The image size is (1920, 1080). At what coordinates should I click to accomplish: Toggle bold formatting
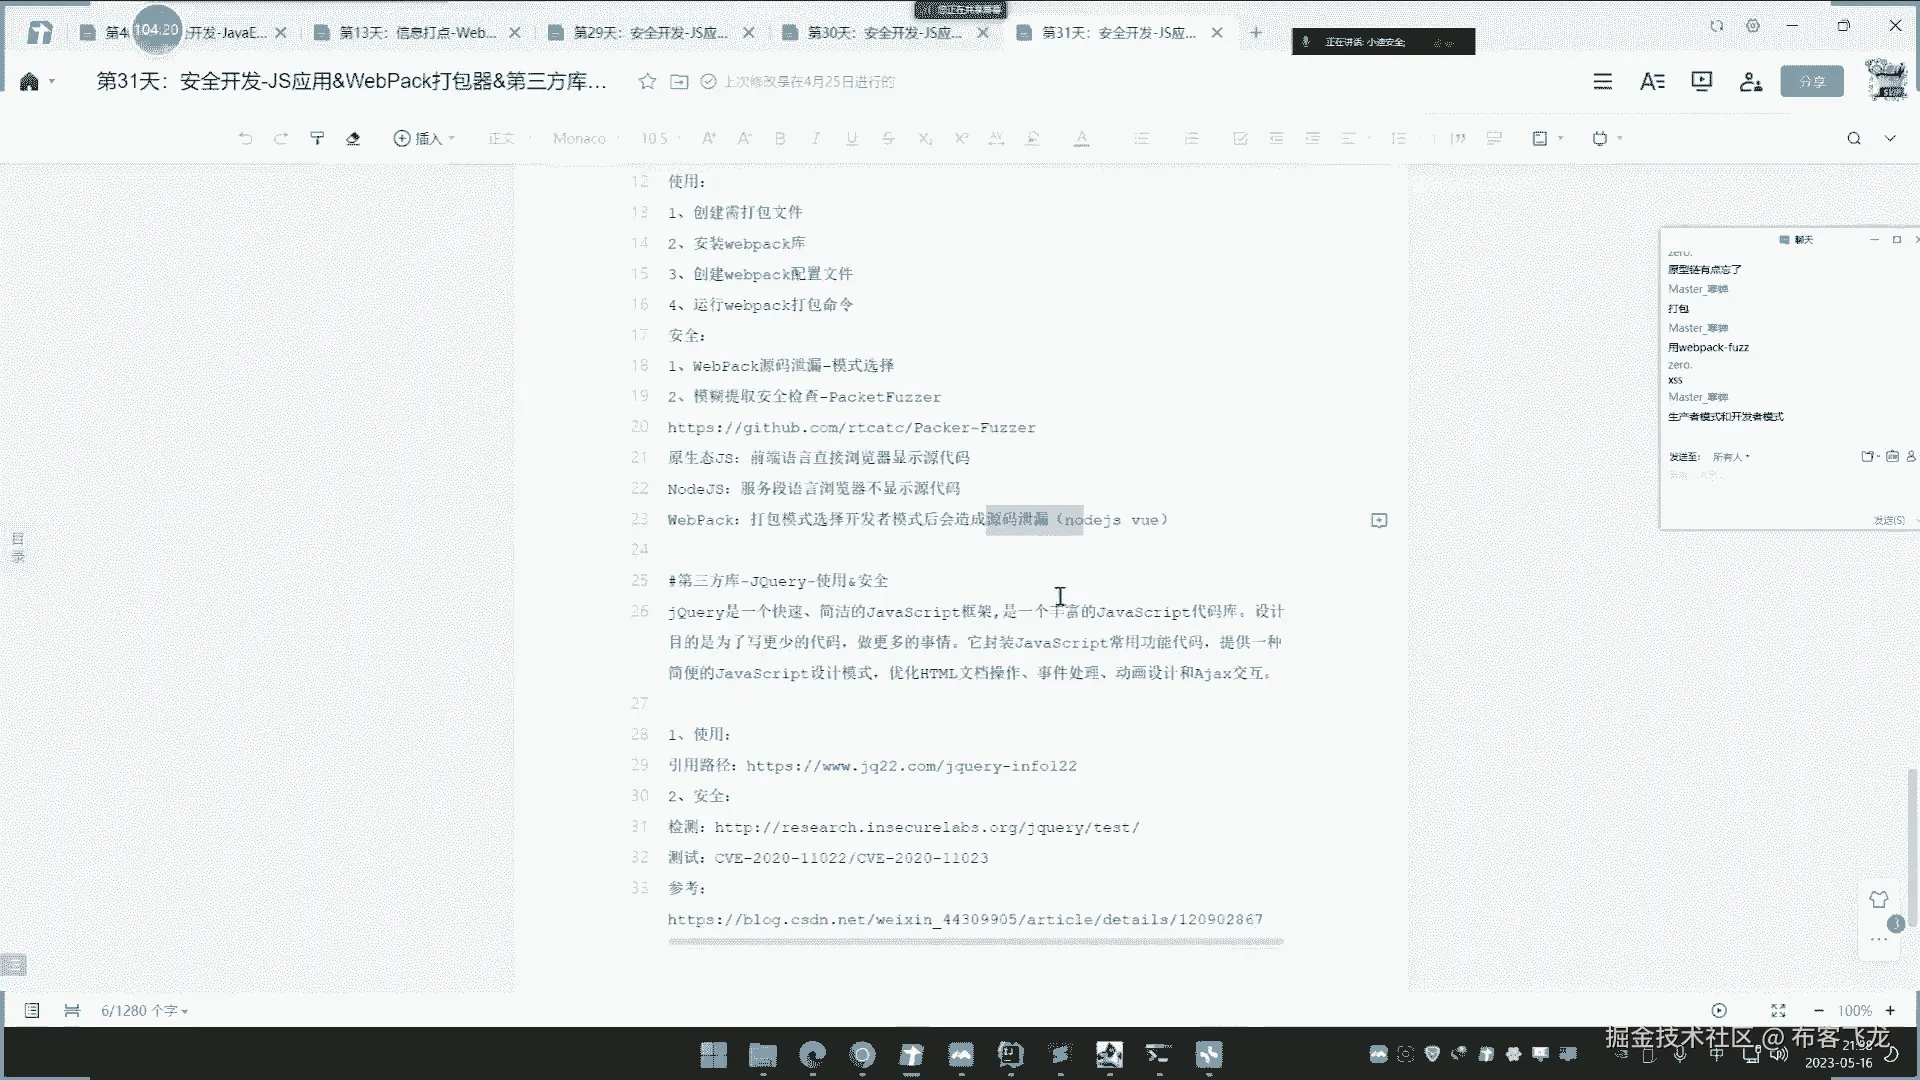(780, 138)
